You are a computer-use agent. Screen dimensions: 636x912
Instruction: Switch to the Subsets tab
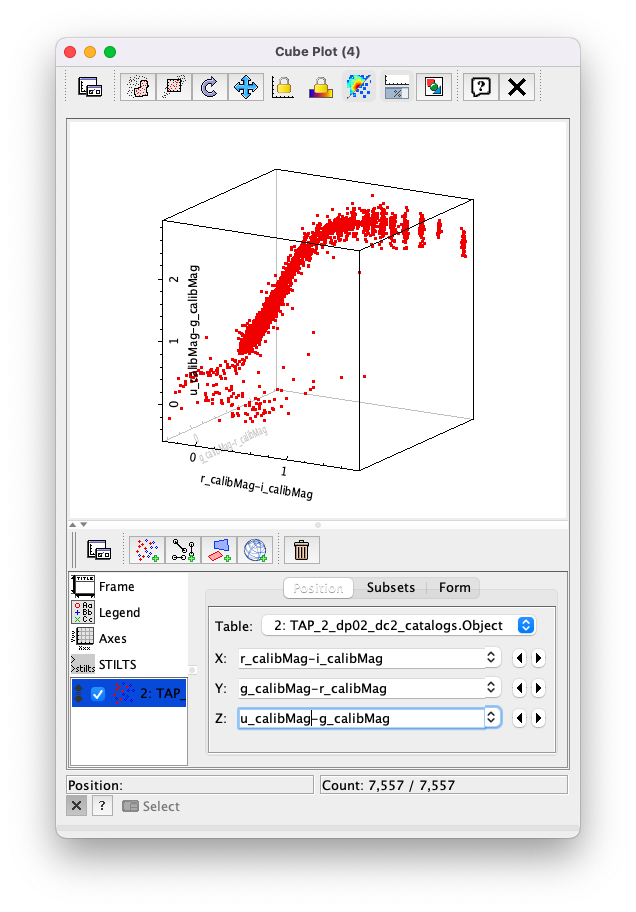(x=391, y=588)
